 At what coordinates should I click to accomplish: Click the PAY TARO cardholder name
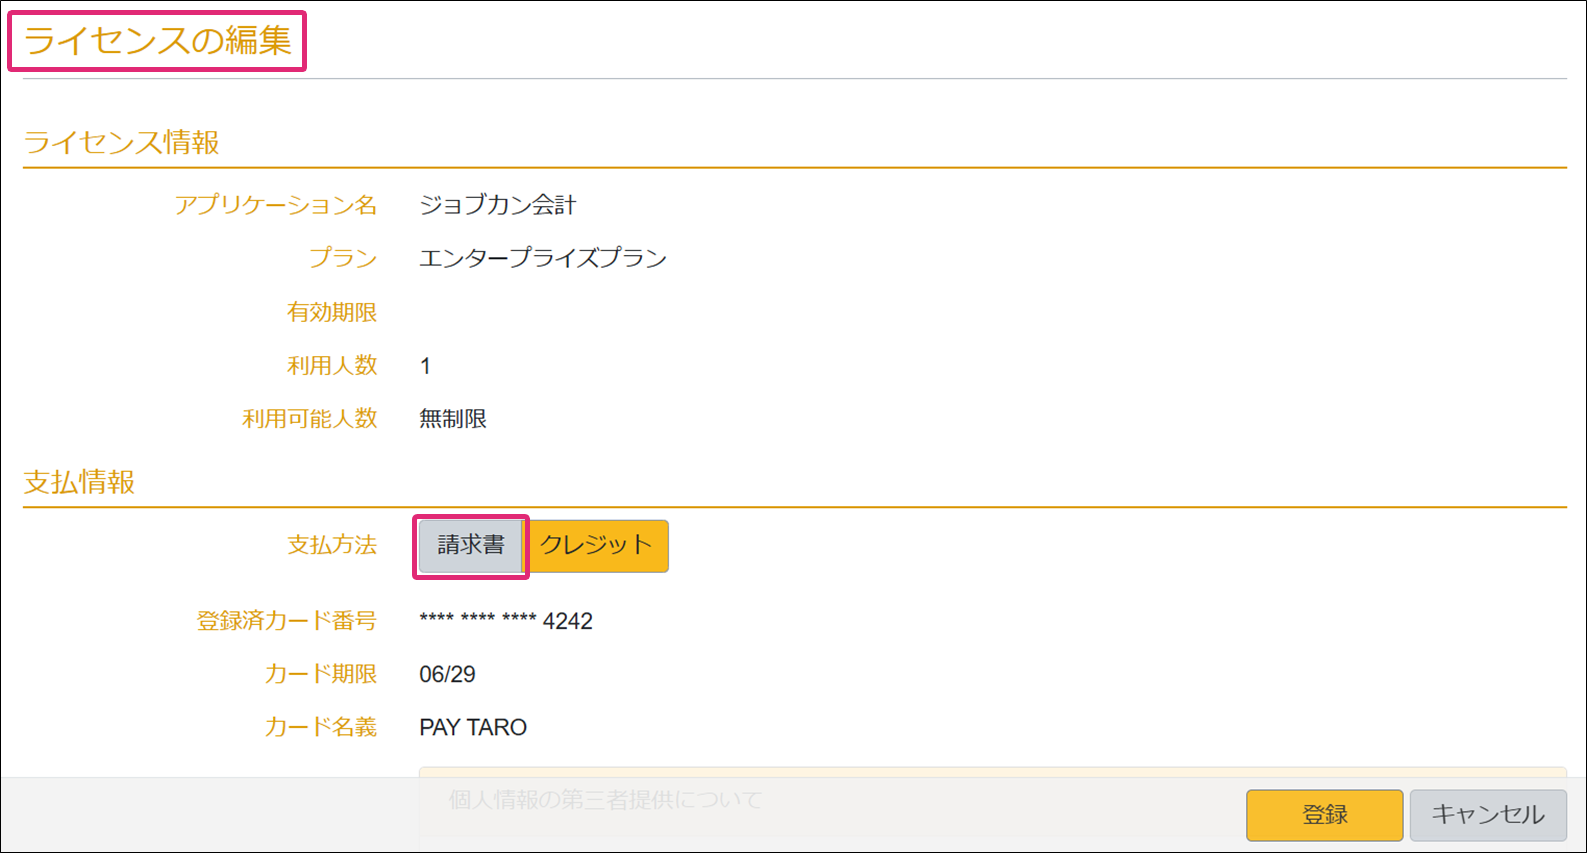[x=472, y=727]
